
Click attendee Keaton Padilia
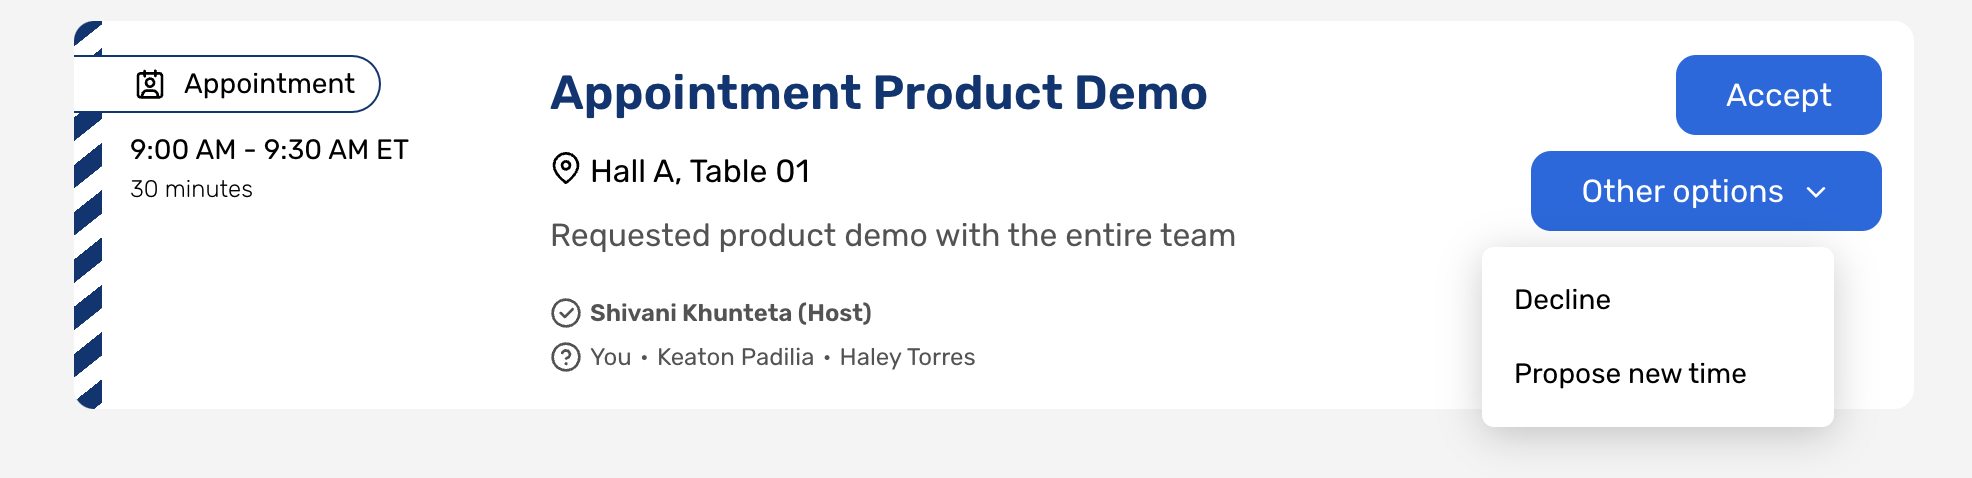735,357
